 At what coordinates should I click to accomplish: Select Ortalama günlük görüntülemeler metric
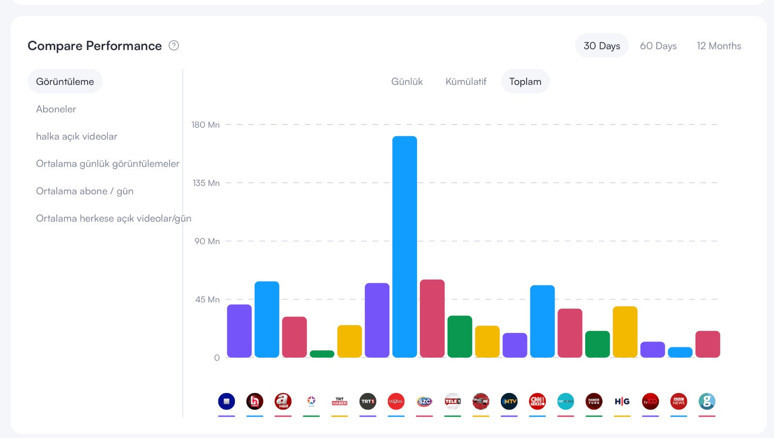coord(108,164)
